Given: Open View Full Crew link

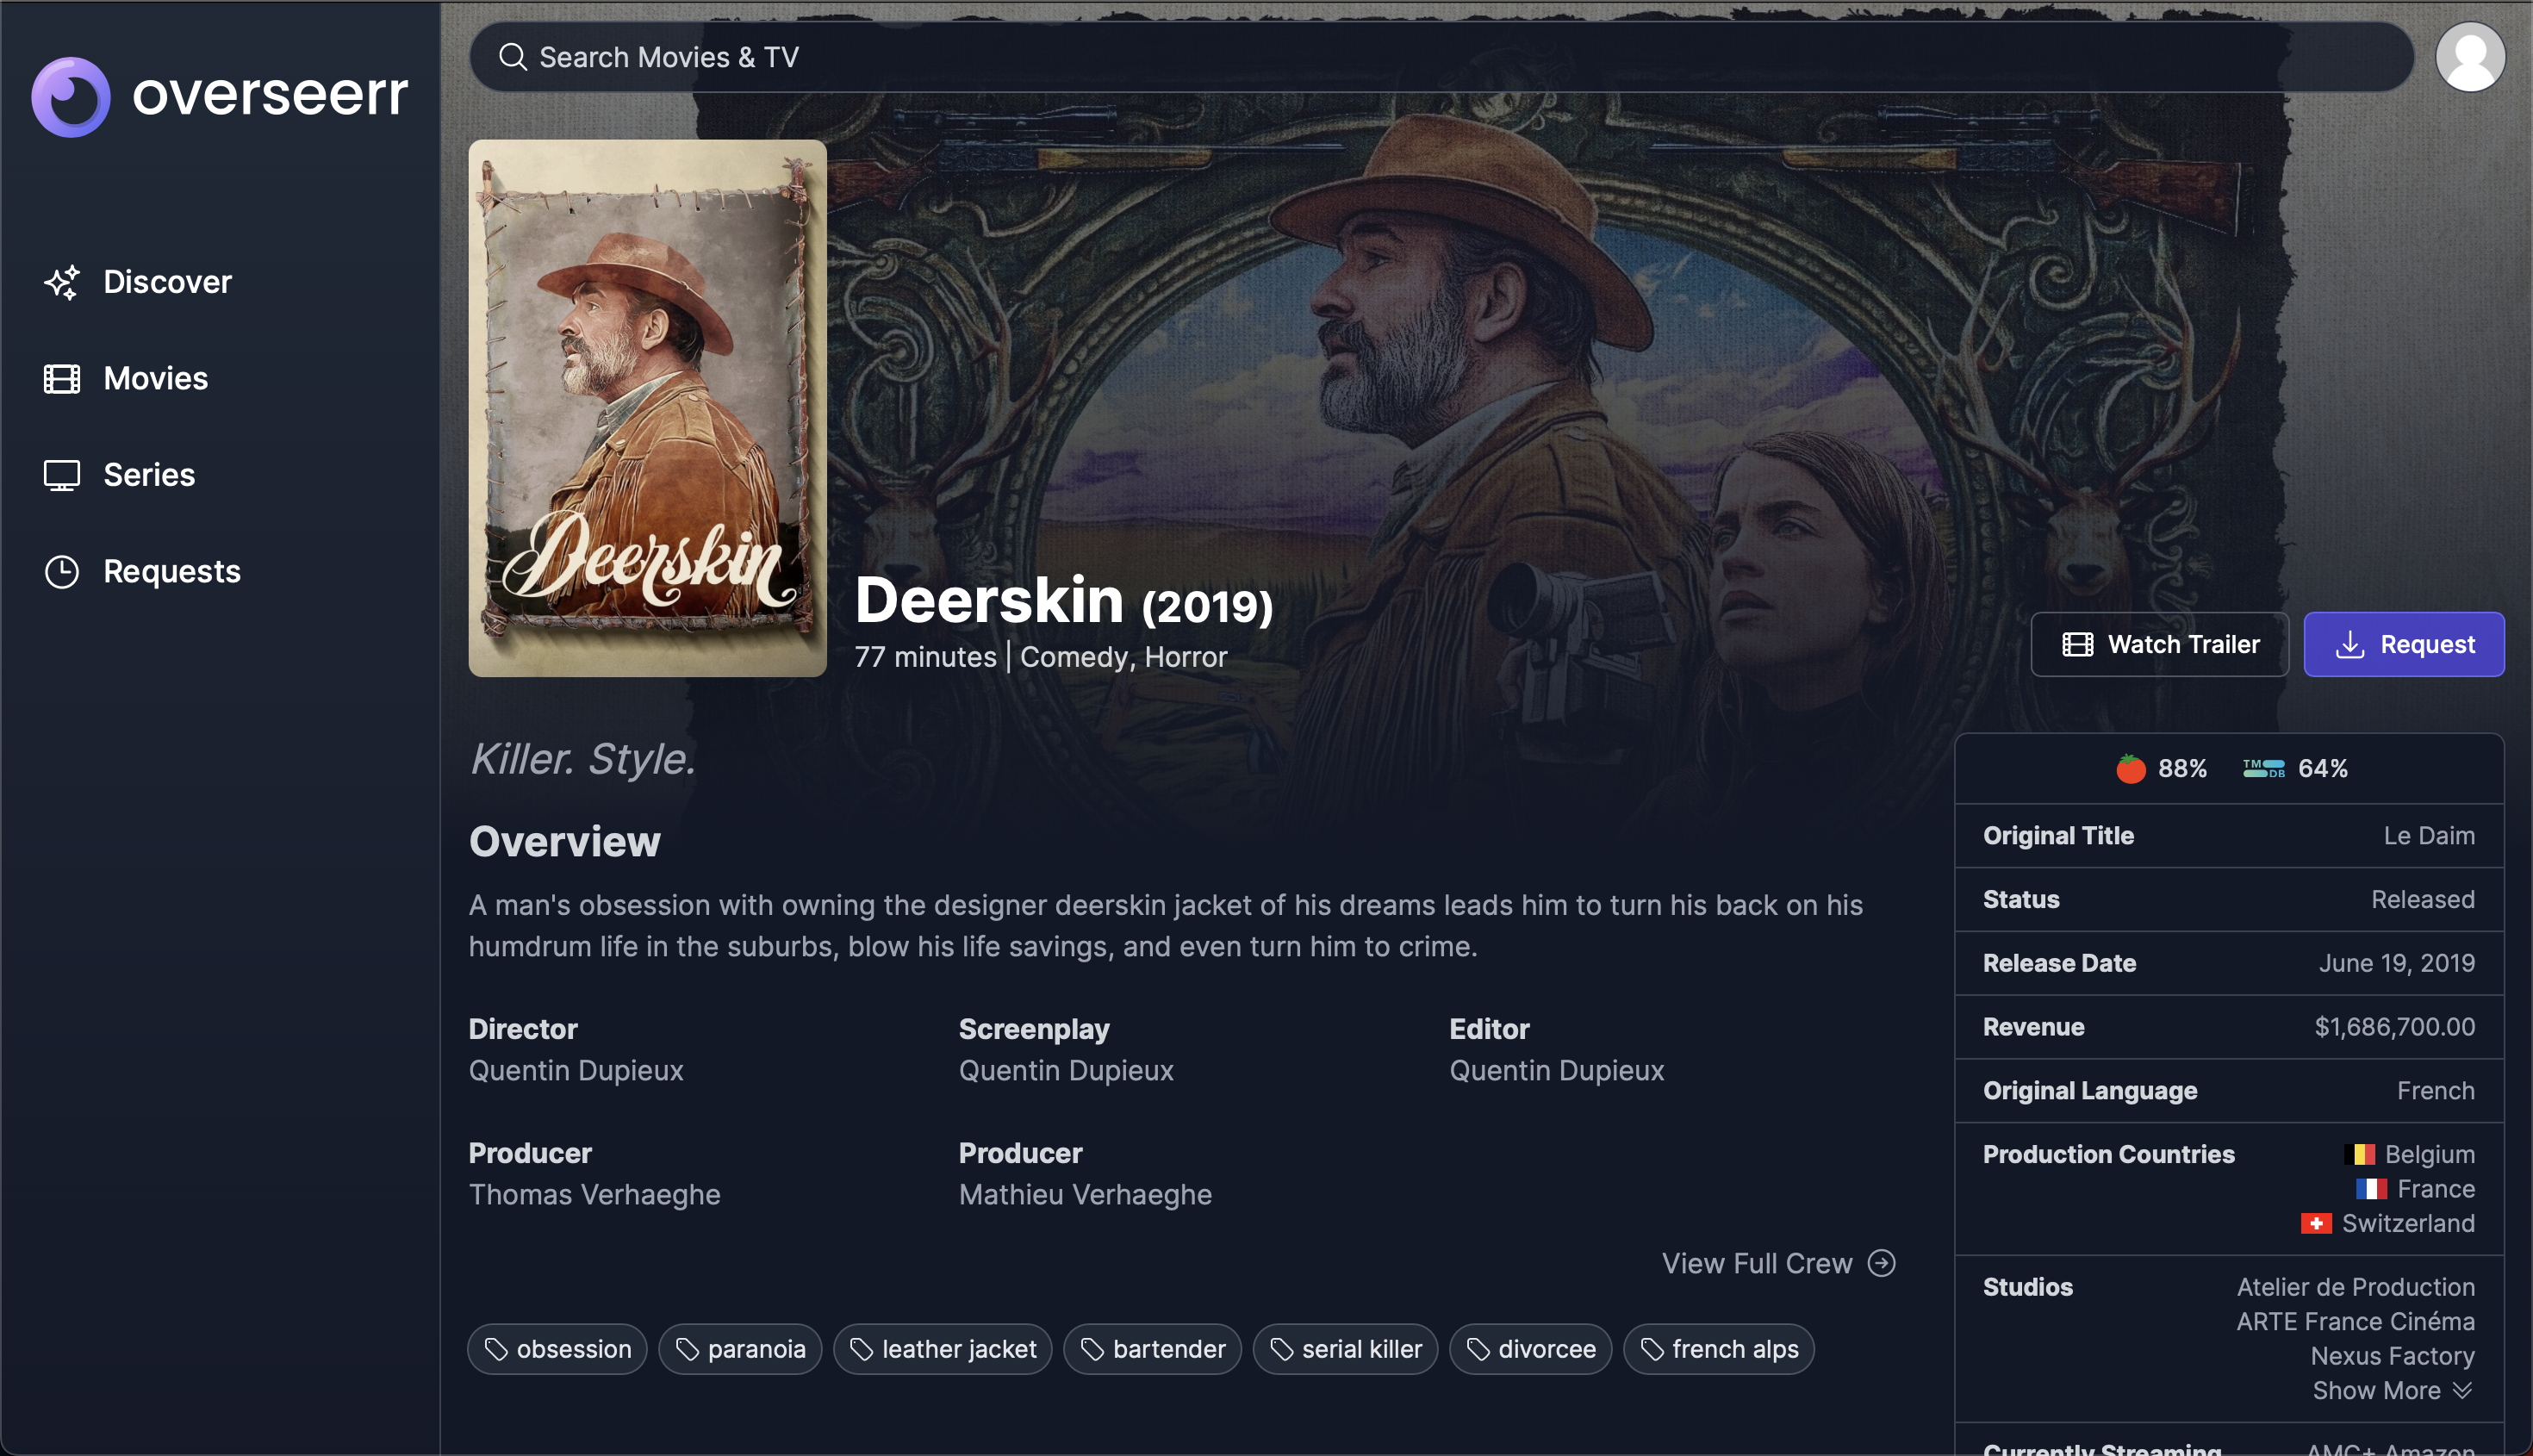Looking at the screenshot, I should 1778,1263.
